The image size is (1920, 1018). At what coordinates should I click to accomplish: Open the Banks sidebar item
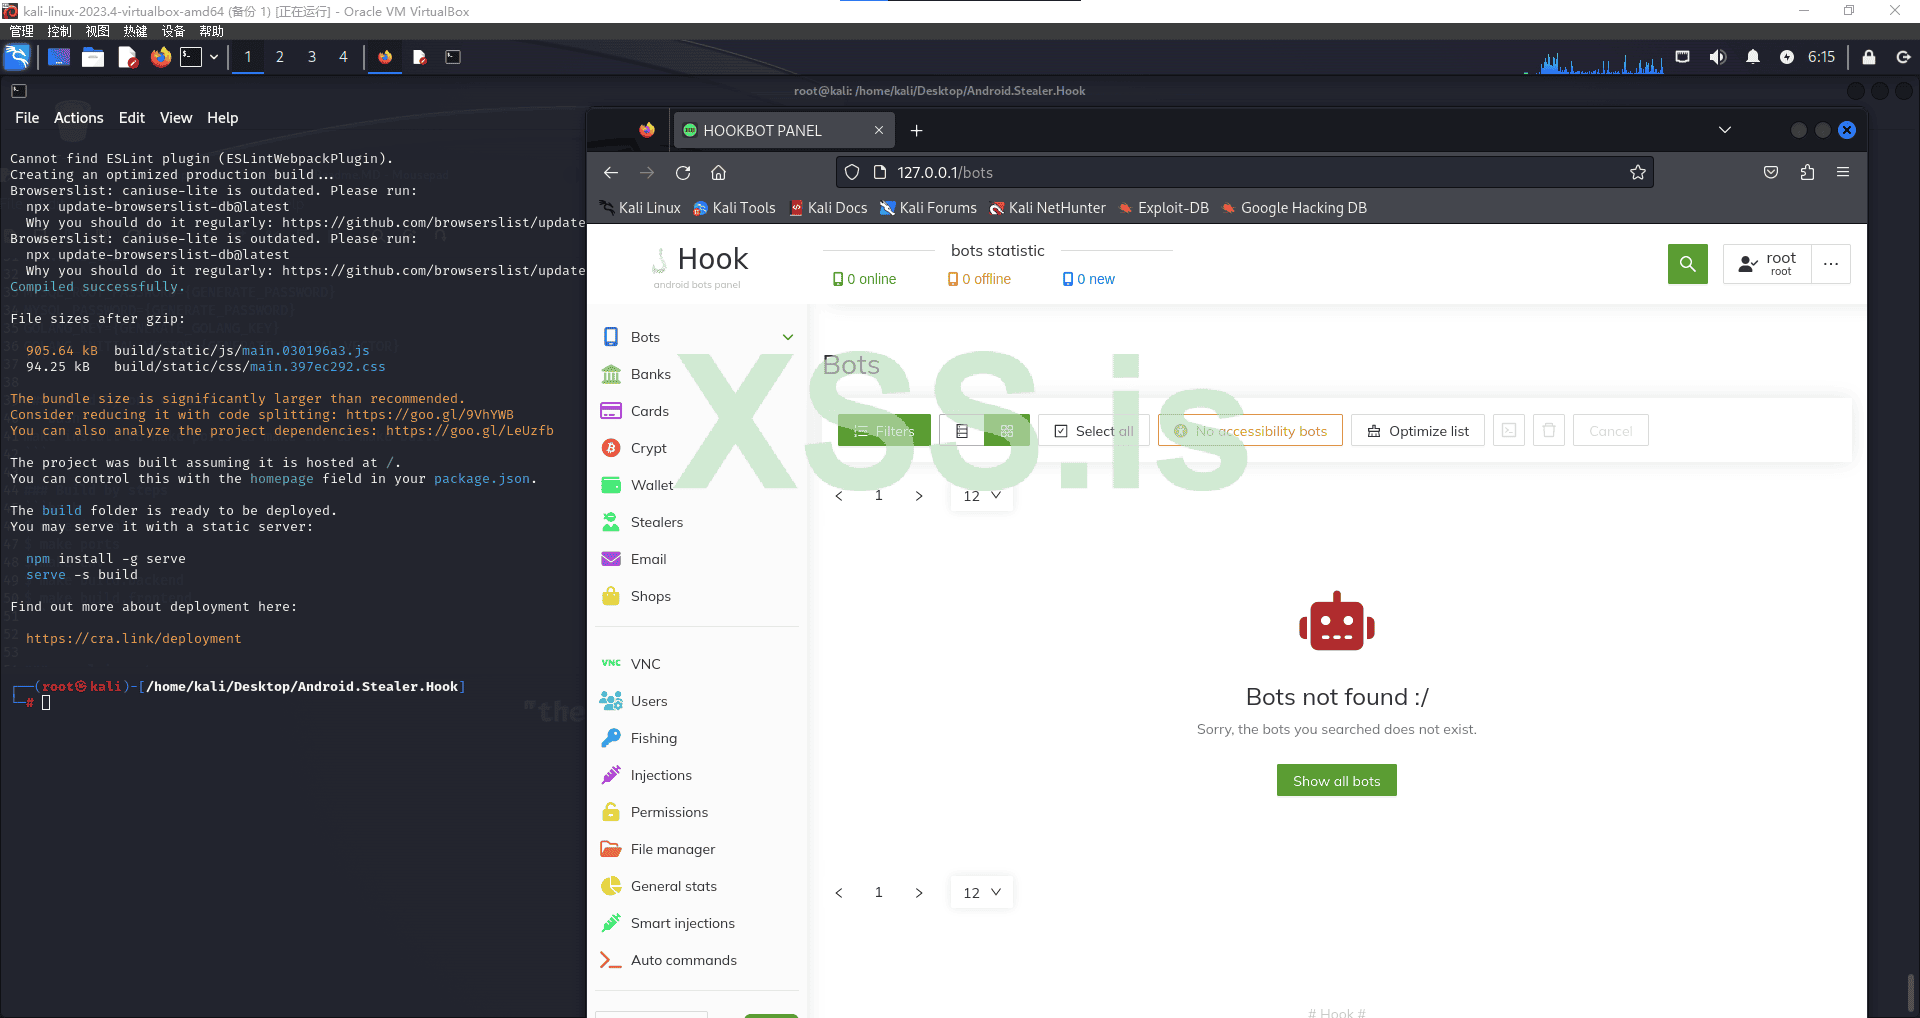[699, 375]
